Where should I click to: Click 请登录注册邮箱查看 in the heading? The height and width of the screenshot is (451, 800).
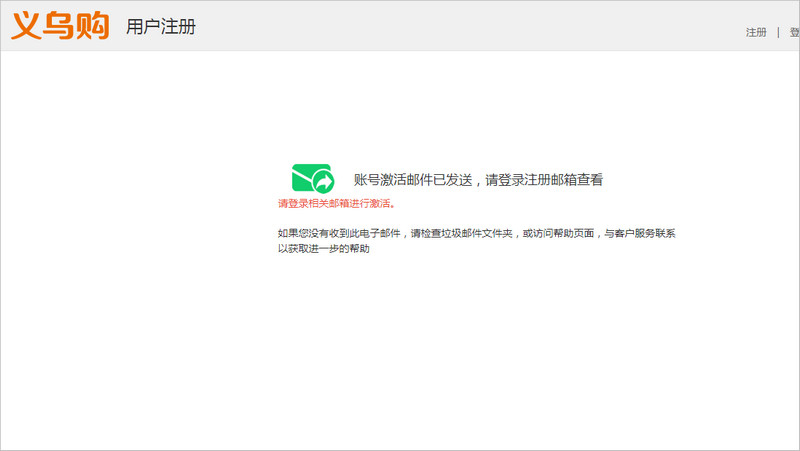[x=544, y=180]
